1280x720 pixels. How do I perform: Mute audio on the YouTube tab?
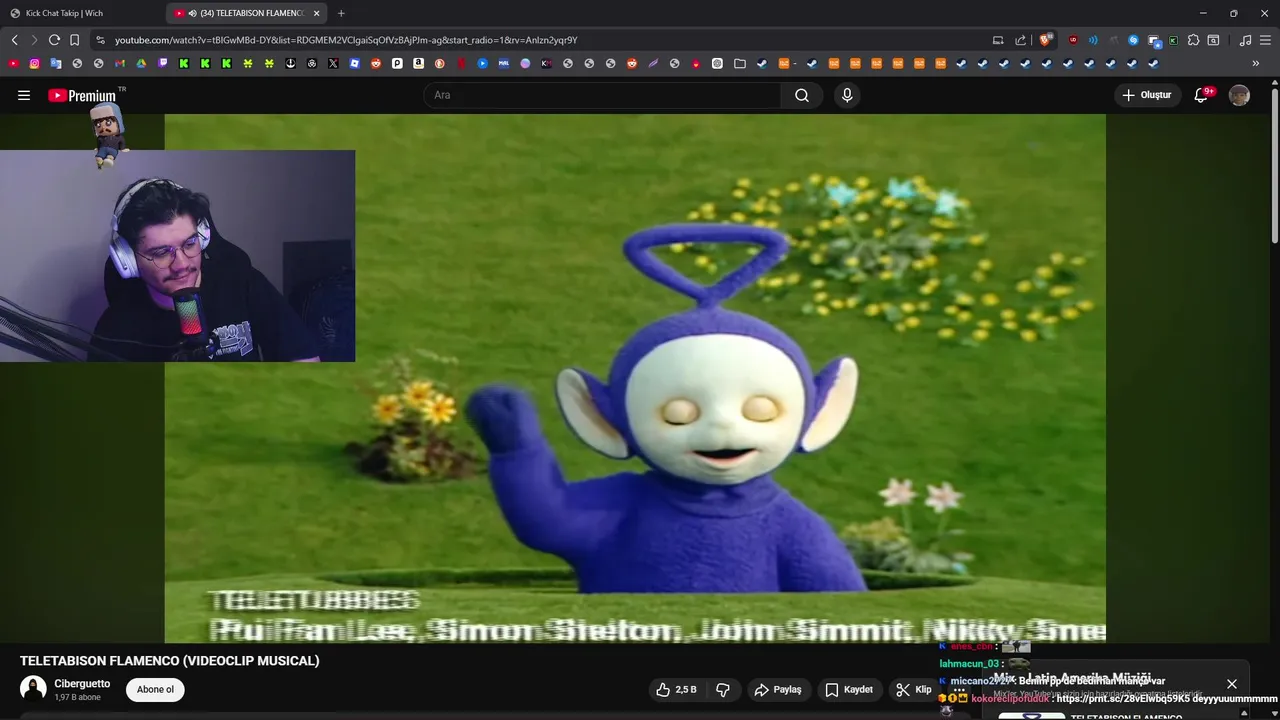[192, 13]
